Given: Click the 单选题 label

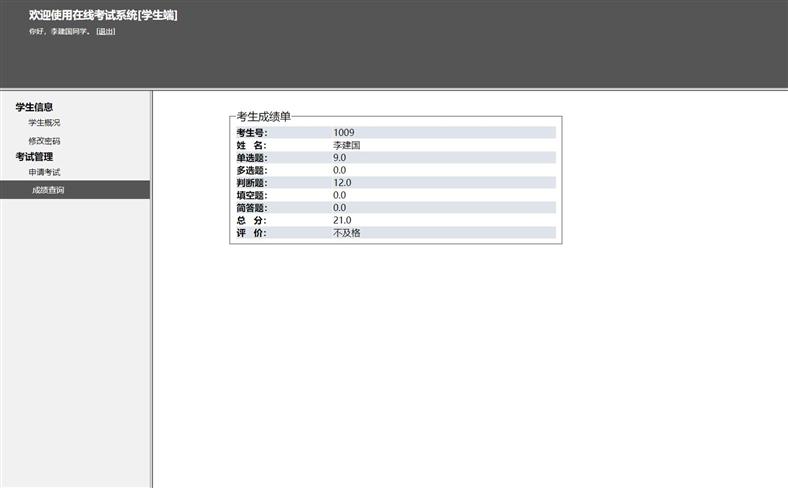Looking at the screenshot, I should [252, 158].
